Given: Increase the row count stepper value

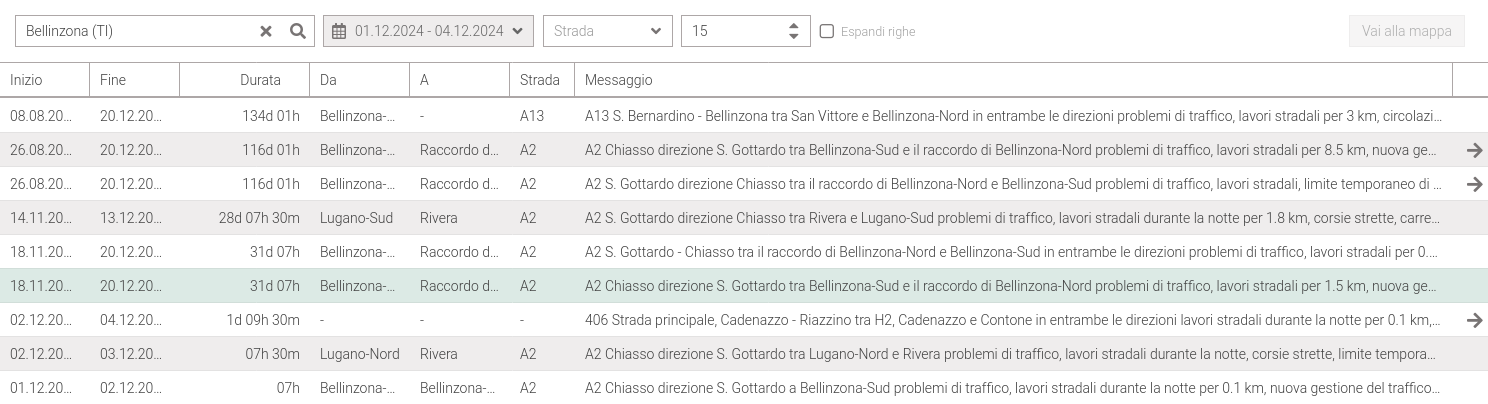Looking at the screenshot, I should 793,25.
